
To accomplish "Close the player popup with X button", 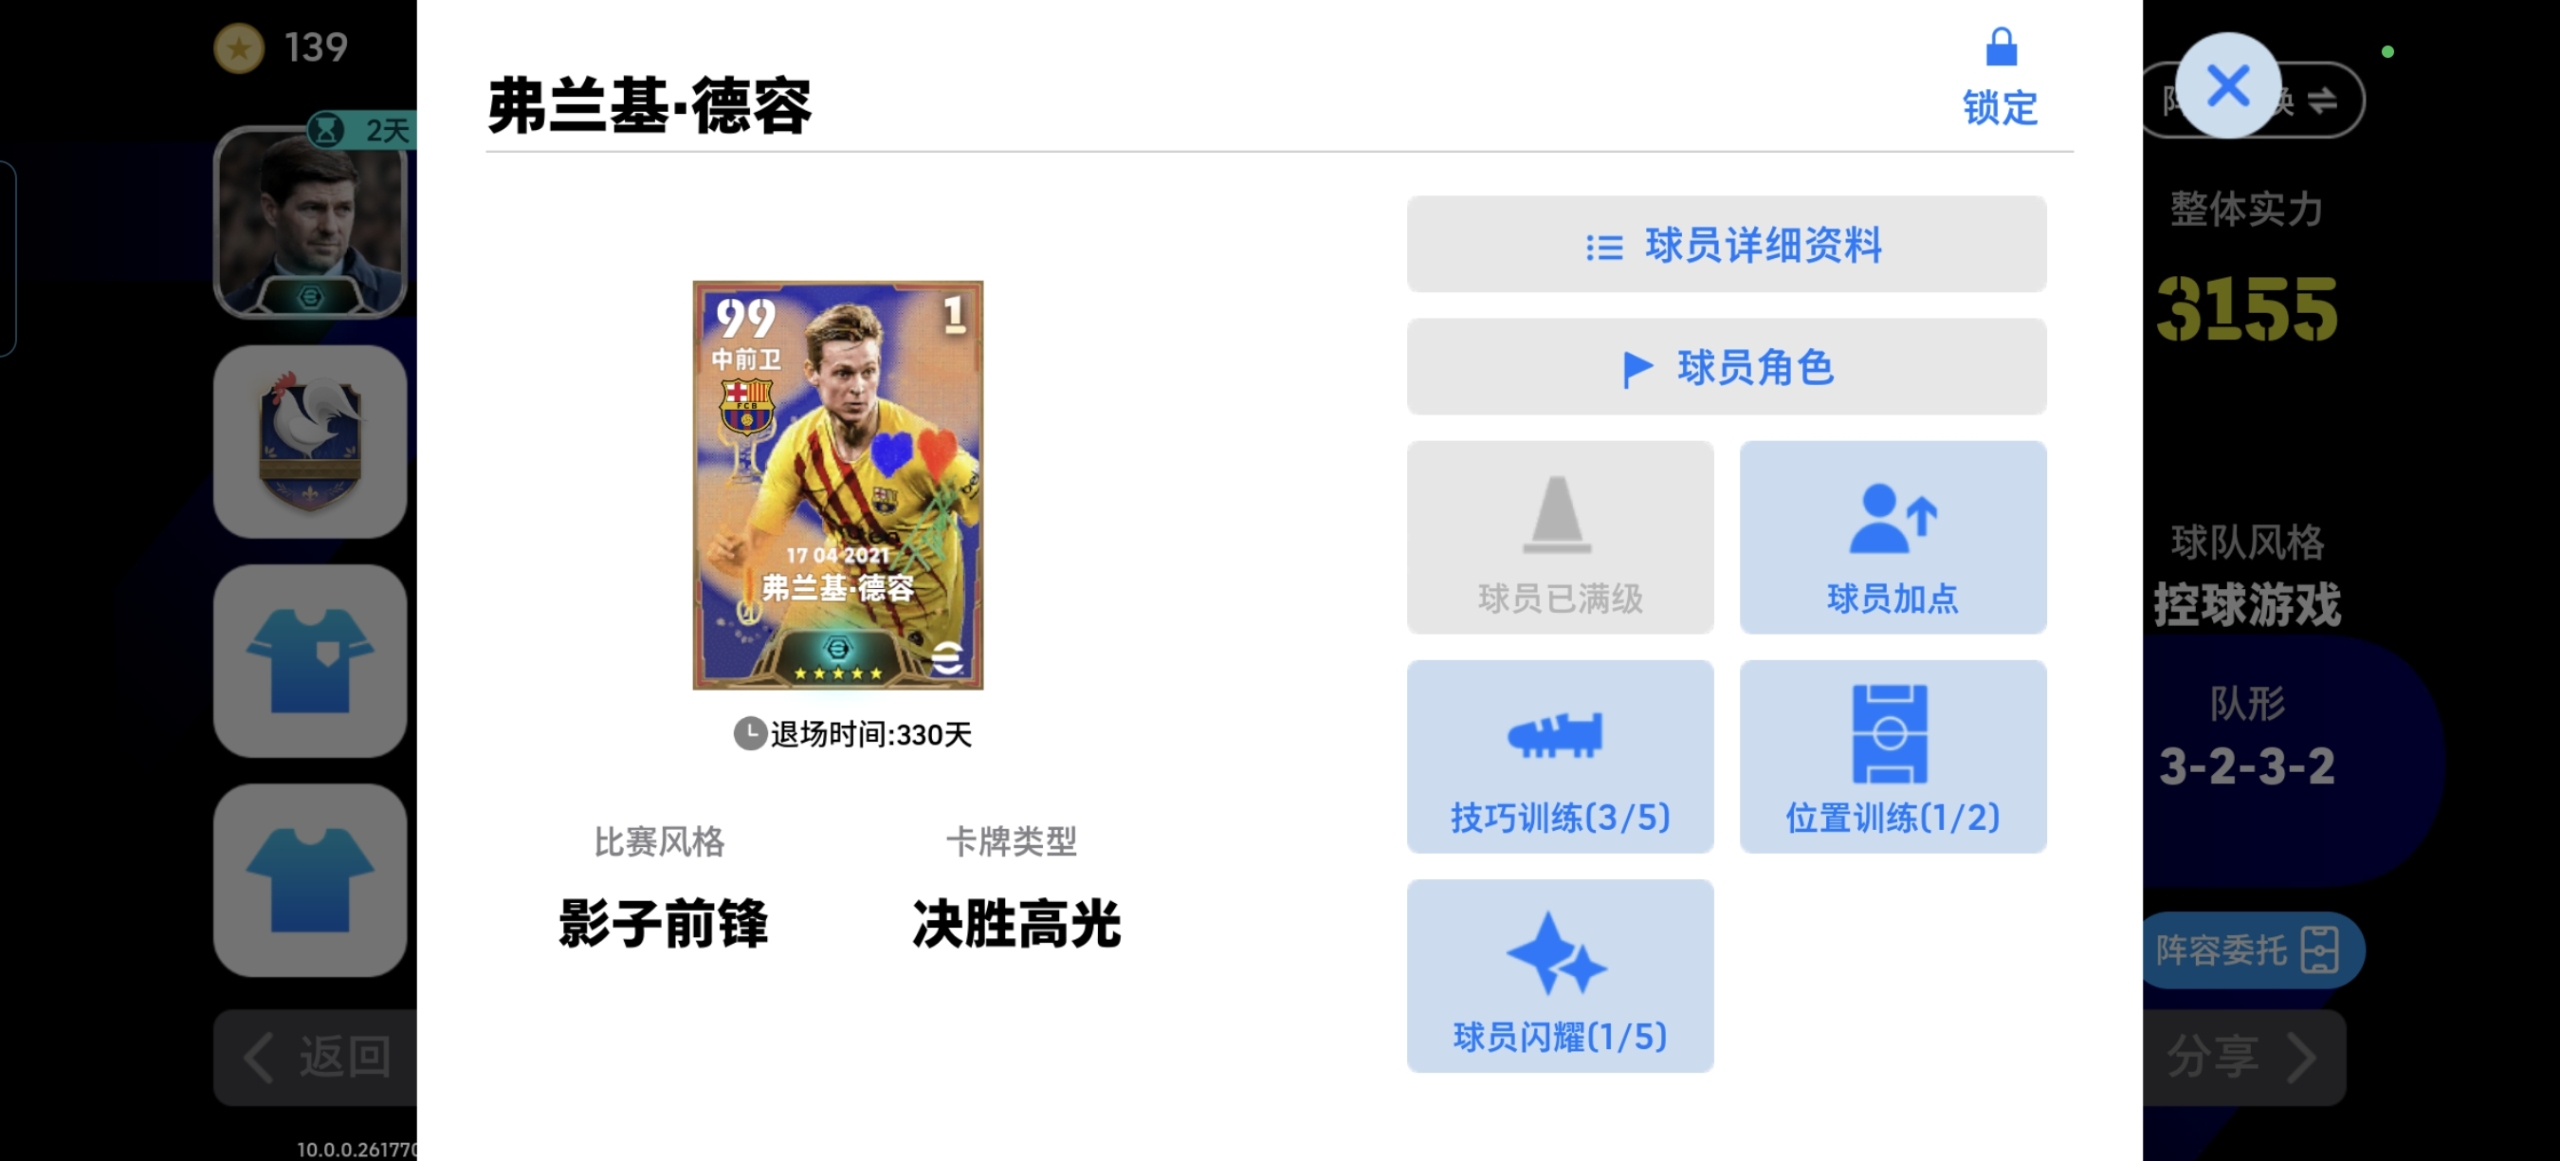I will pos(2228,85).
